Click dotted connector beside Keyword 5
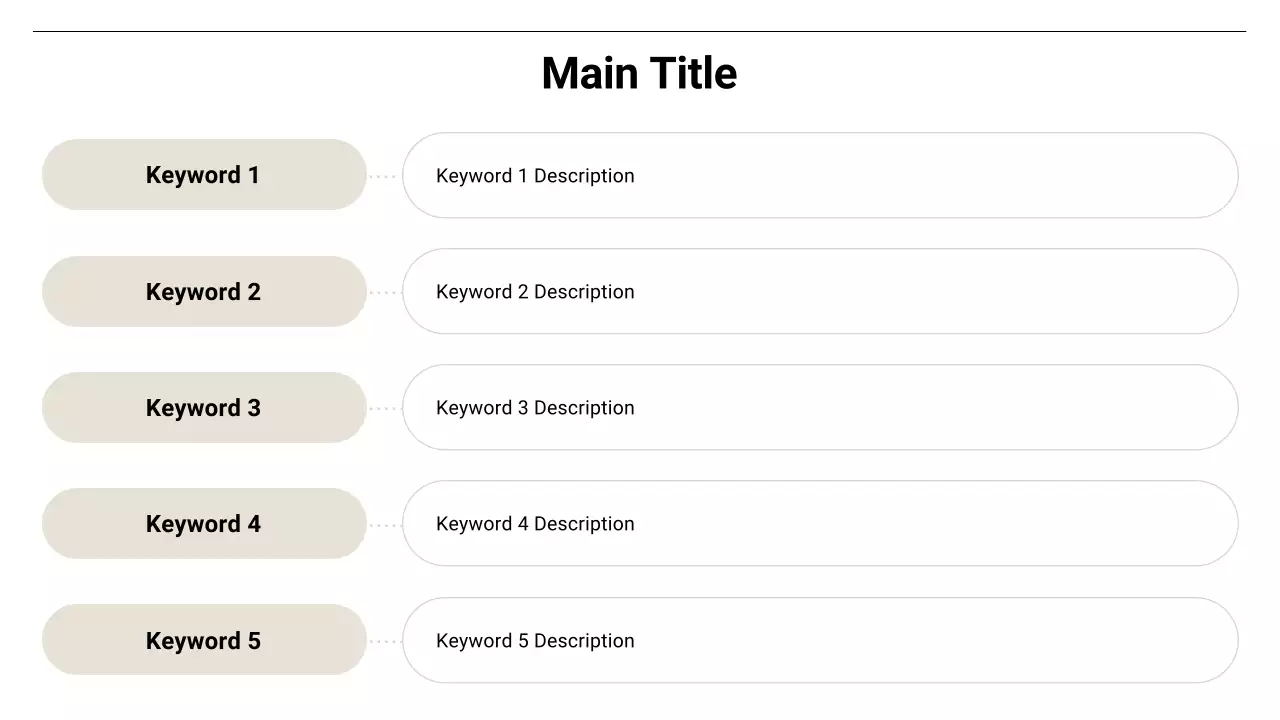 click(384, 642)
